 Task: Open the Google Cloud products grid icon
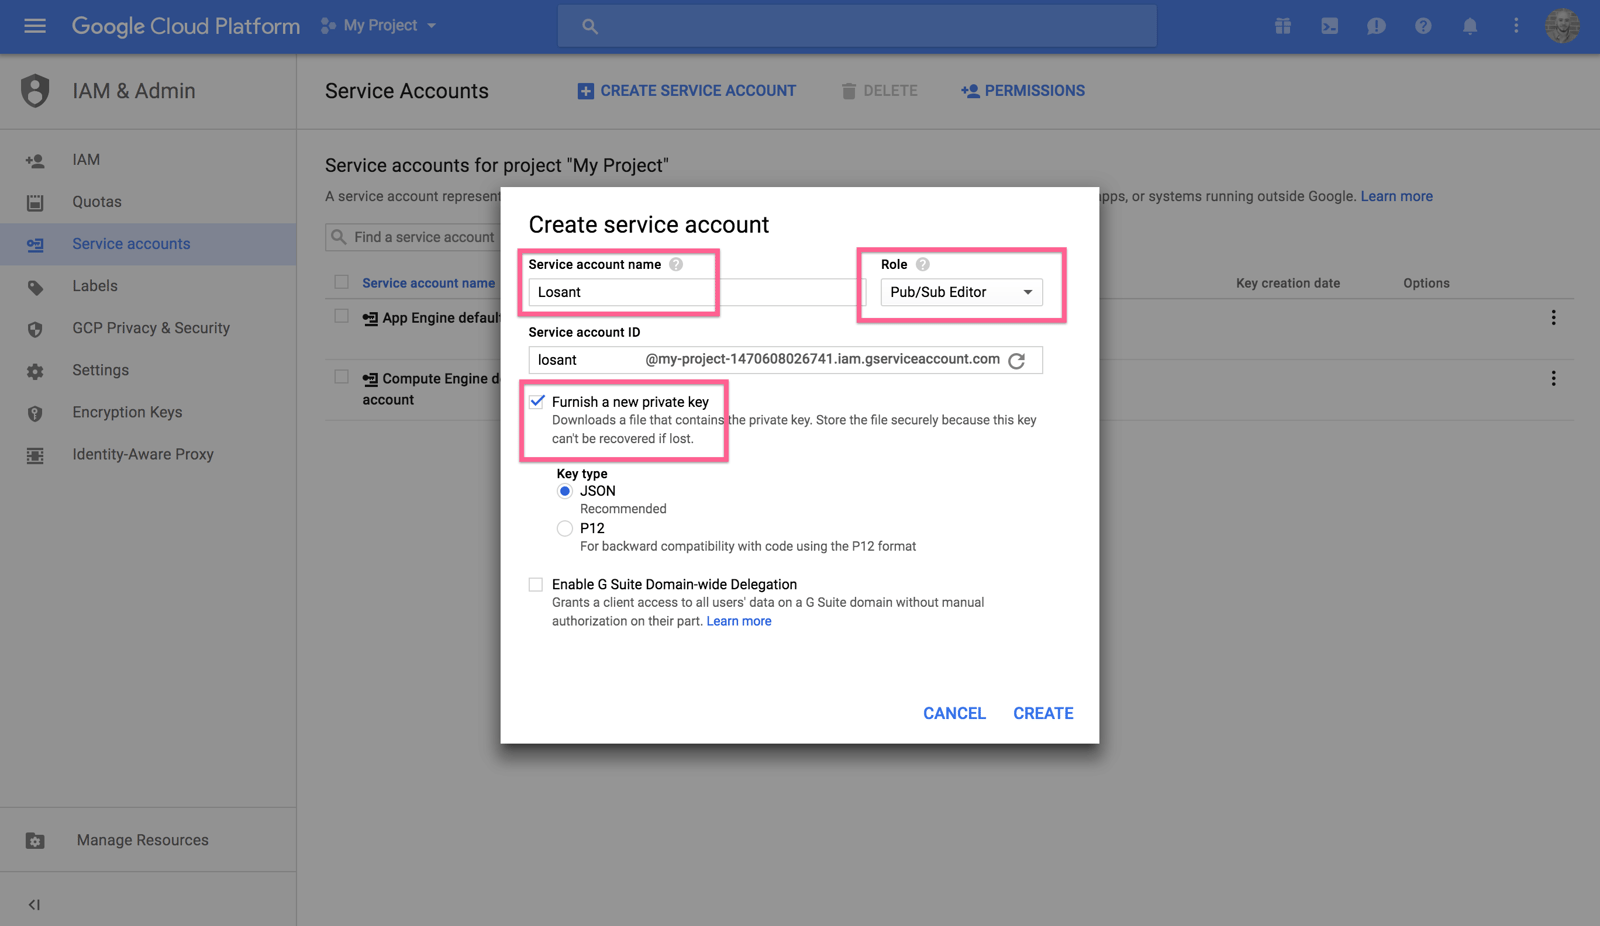pos(1282,26)
